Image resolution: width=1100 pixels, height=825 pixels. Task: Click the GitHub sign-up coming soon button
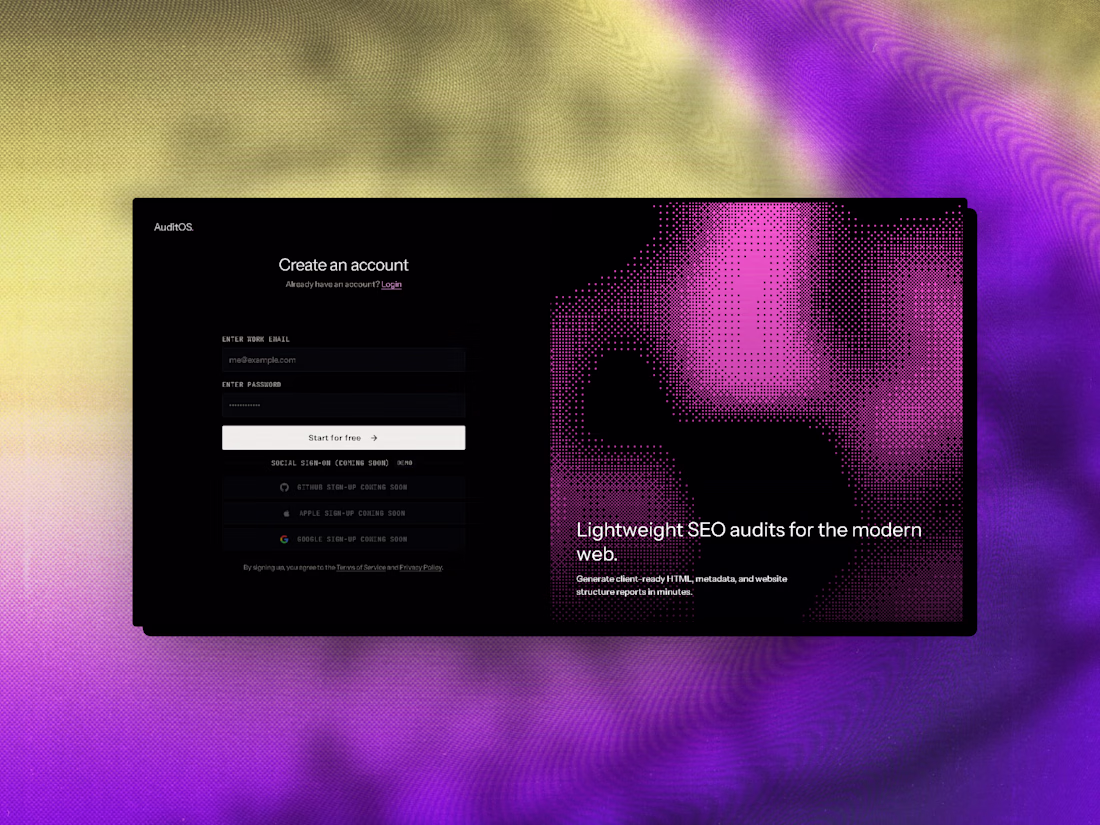click(344, 487)
